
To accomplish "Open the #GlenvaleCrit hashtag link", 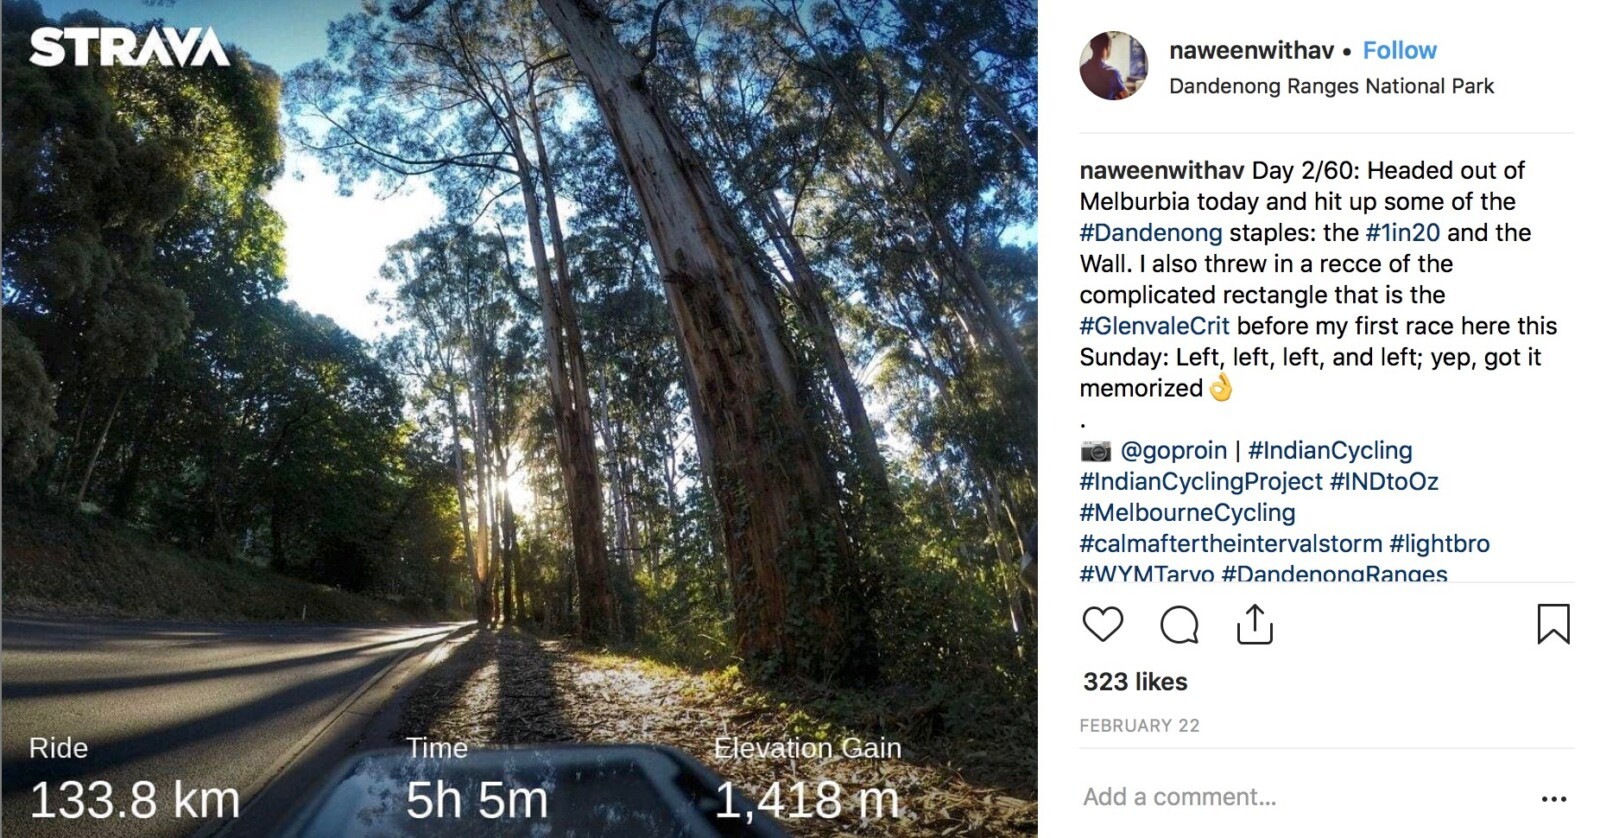I will [1154, 326].
